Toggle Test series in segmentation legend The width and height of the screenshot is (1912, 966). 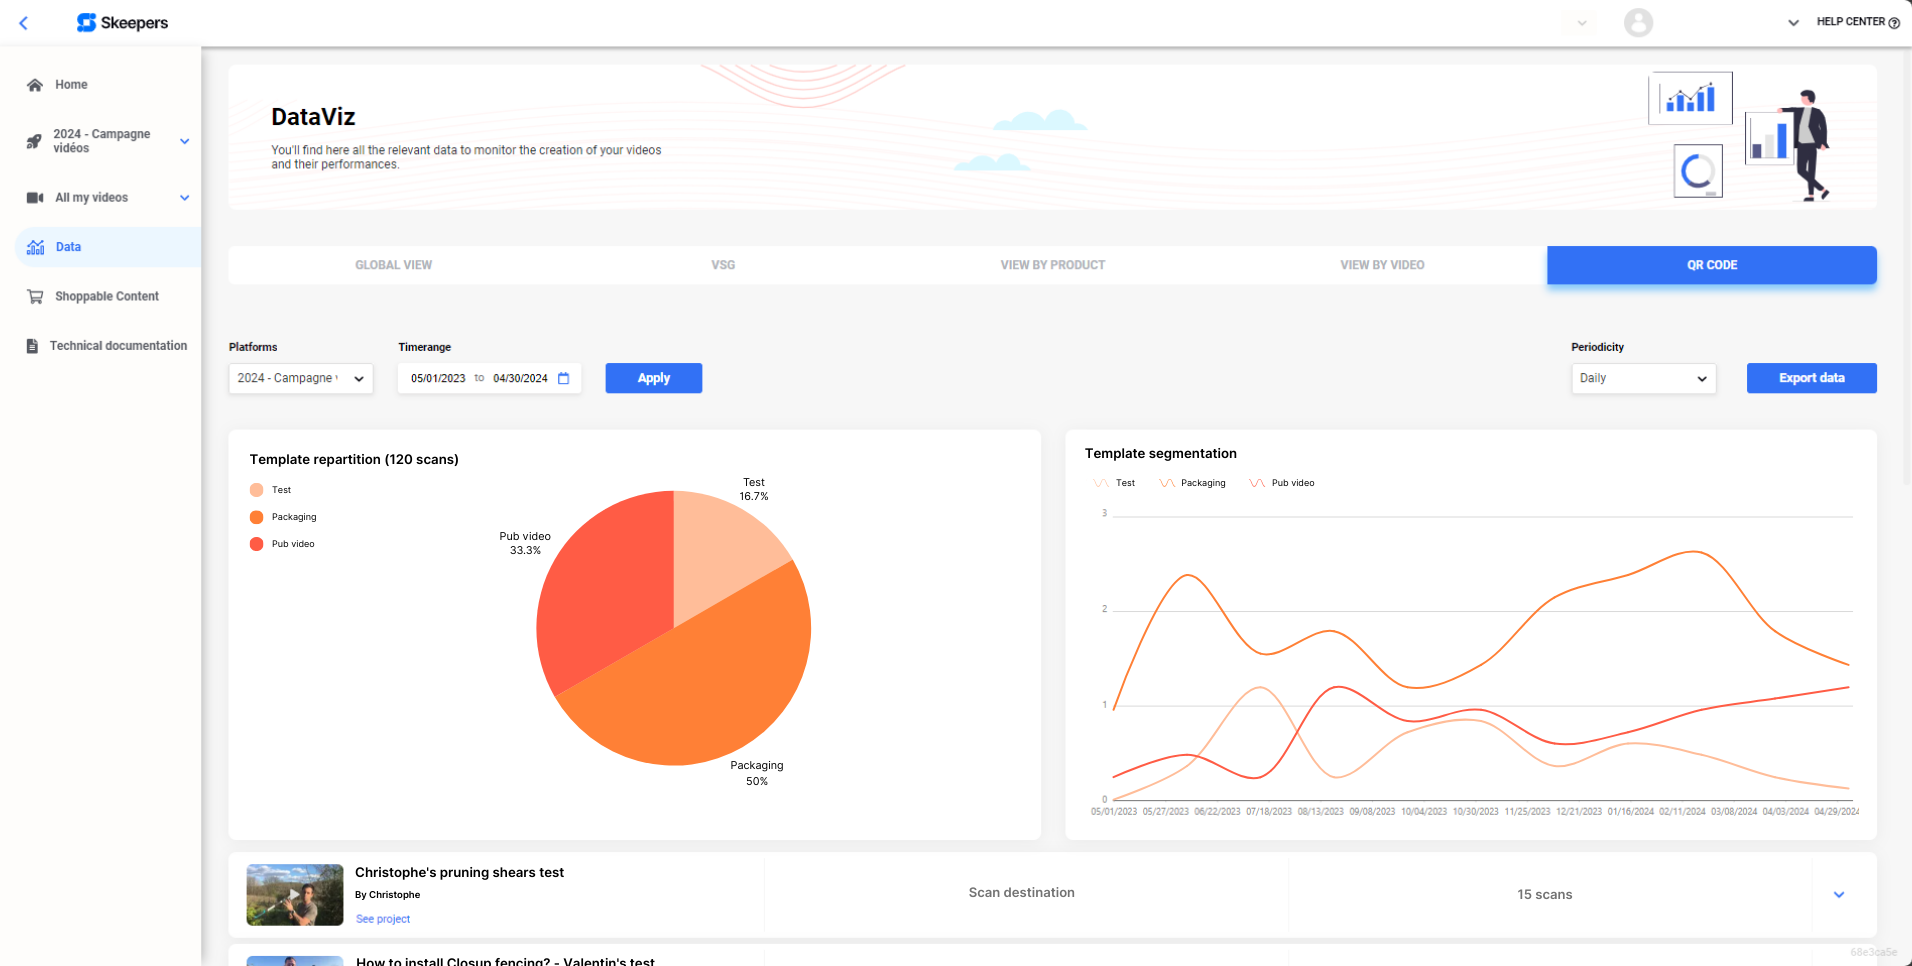point(1114,483)
